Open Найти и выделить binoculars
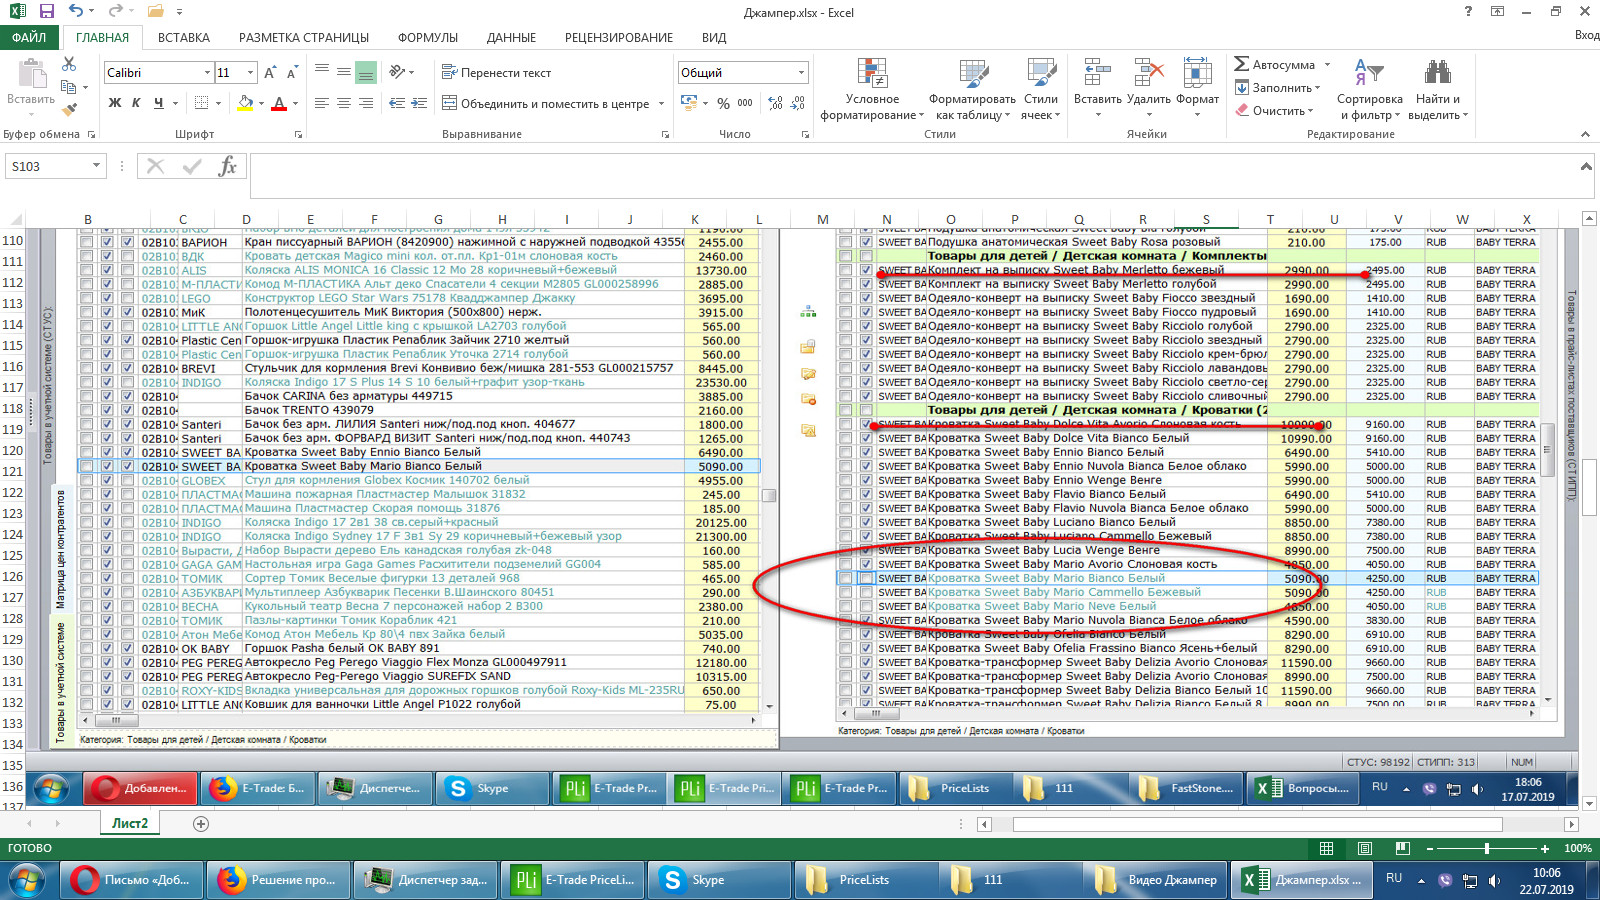Image resolution: width=1600 pixels, height=900 pixels. point(1438,90)
